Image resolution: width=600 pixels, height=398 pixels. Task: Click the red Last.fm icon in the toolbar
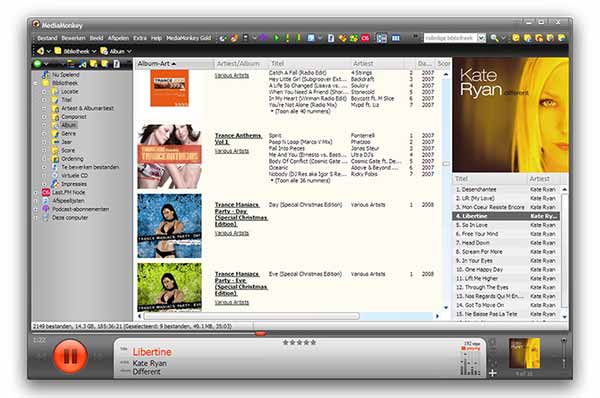coord(365,38)
